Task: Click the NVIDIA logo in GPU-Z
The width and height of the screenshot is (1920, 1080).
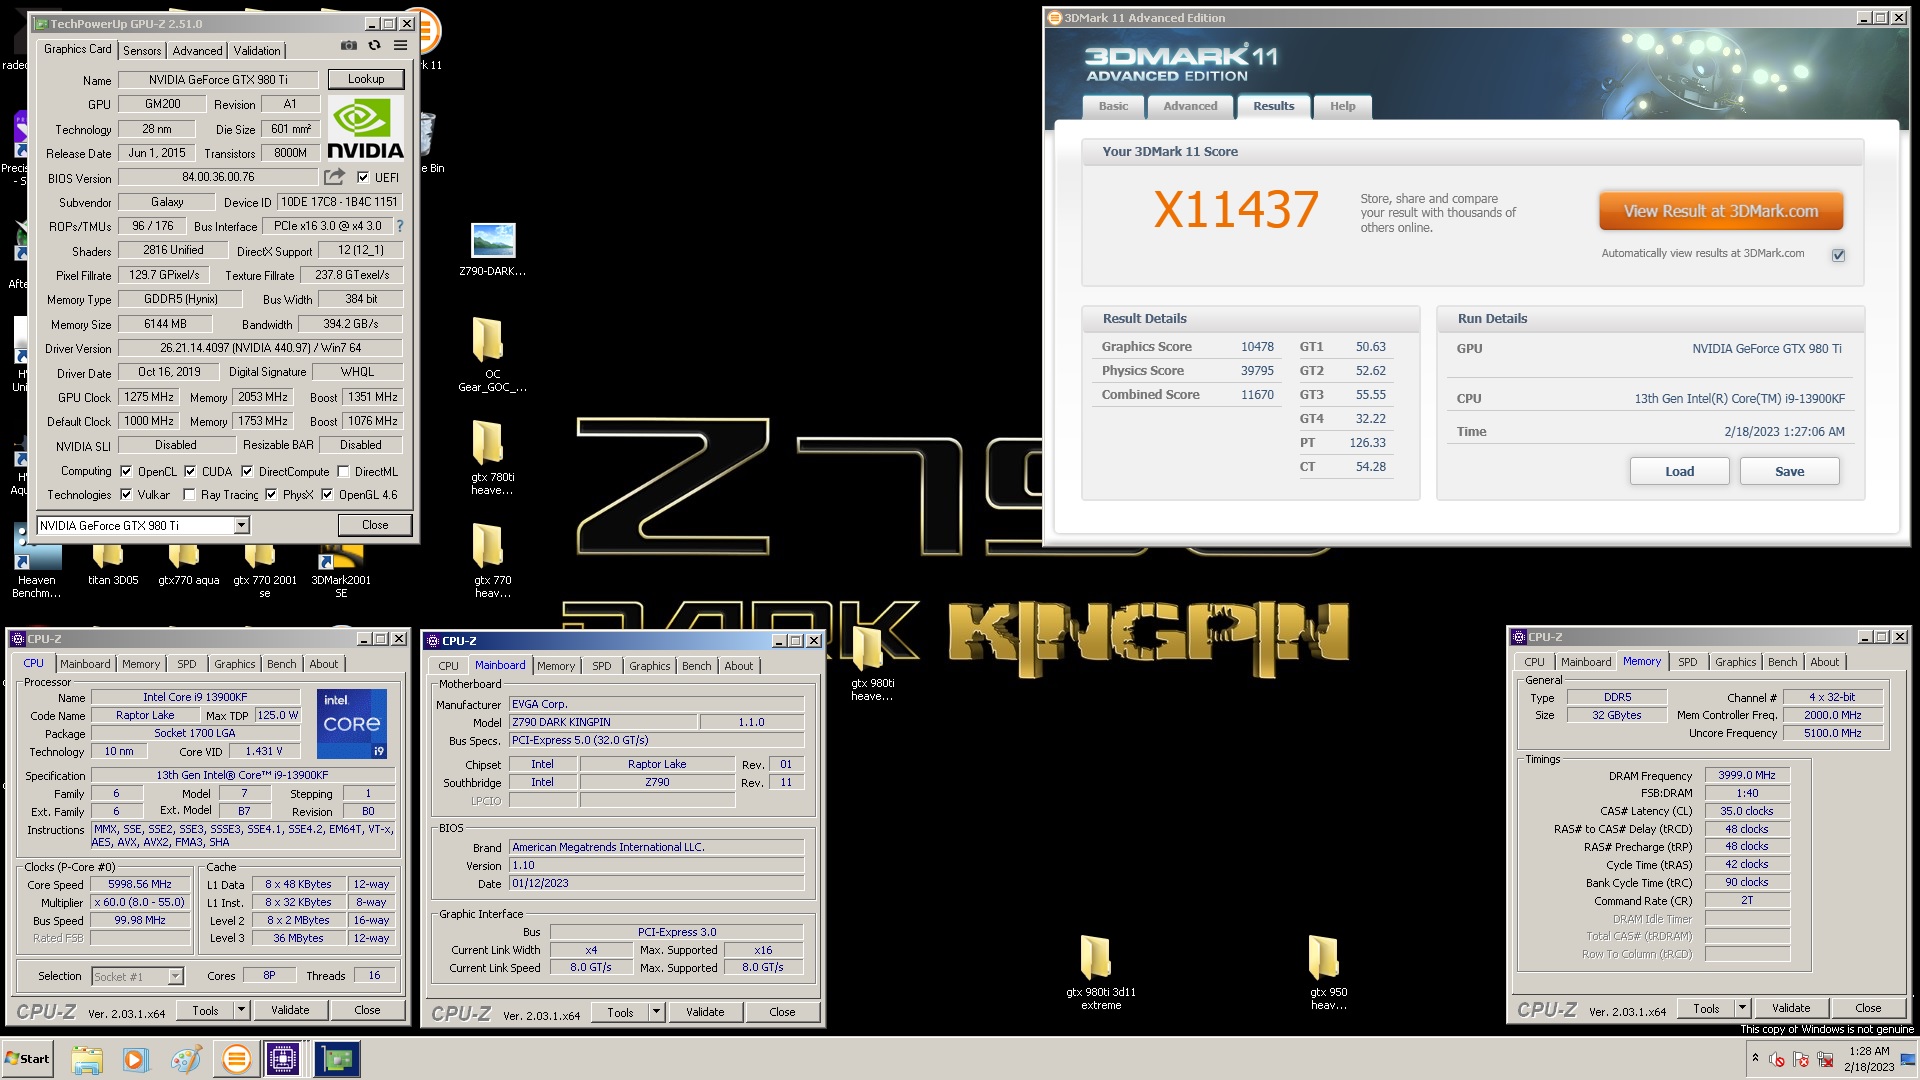Action: point(365,128)
